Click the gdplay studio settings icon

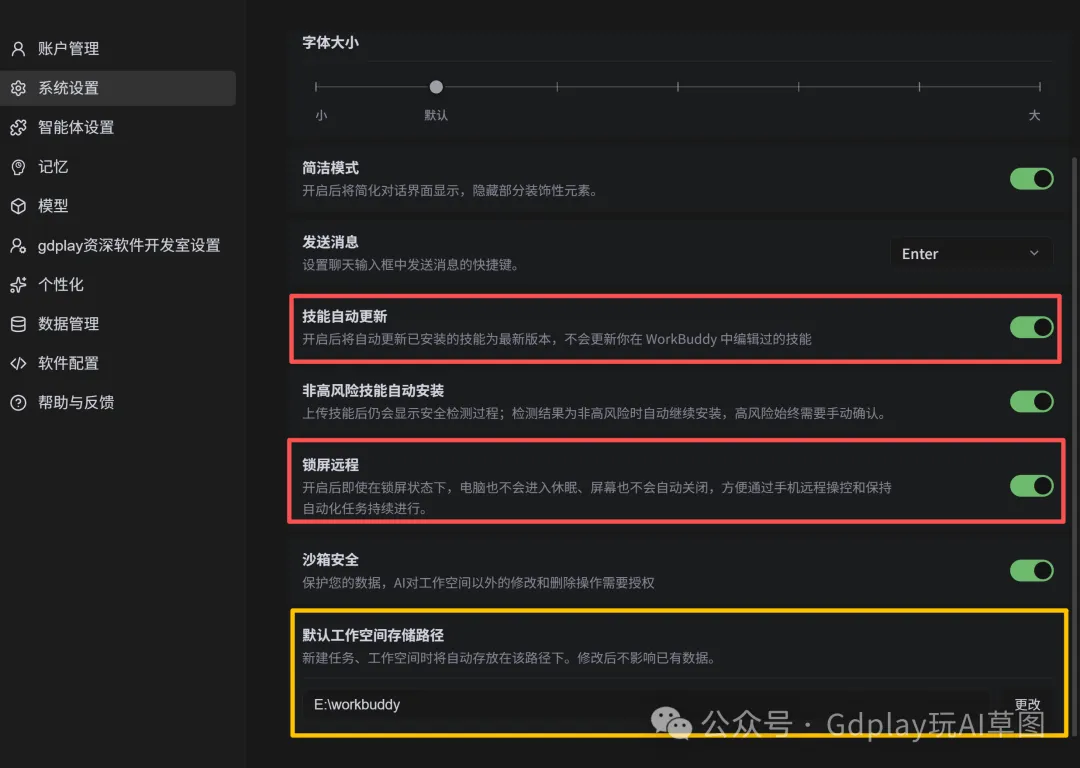tap(19, 245)
